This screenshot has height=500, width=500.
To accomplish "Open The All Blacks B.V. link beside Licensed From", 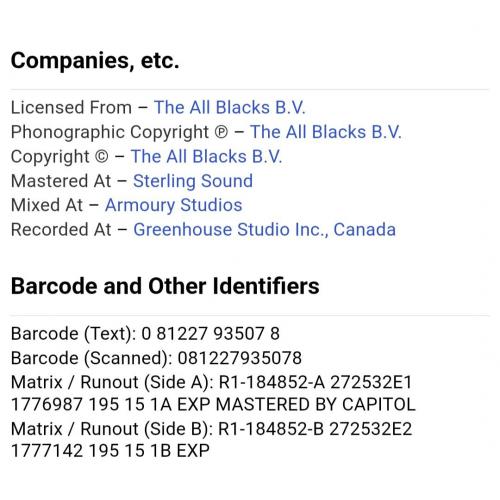I will click(229, 108).
